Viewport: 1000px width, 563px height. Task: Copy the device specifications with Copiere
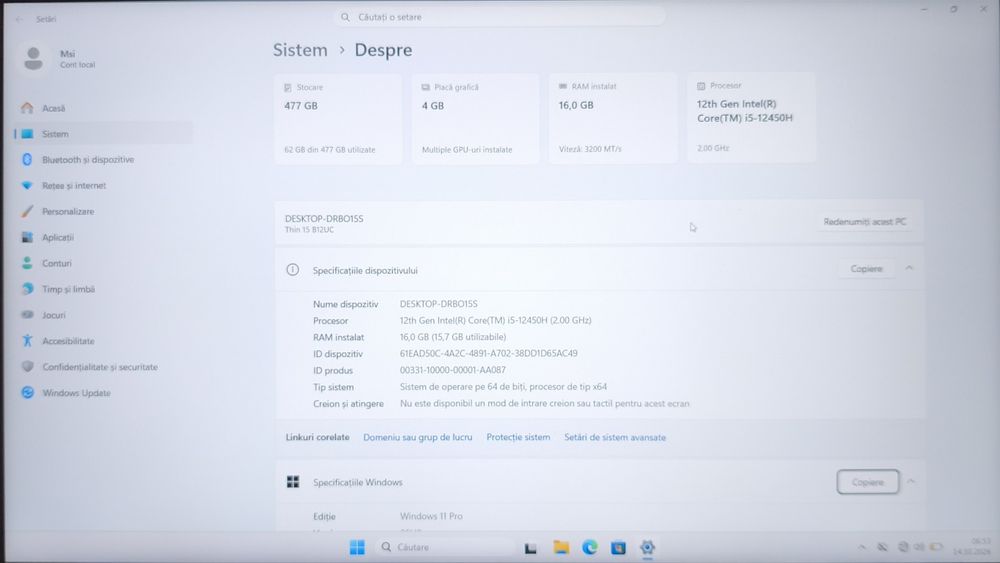(x=867, y=269)
